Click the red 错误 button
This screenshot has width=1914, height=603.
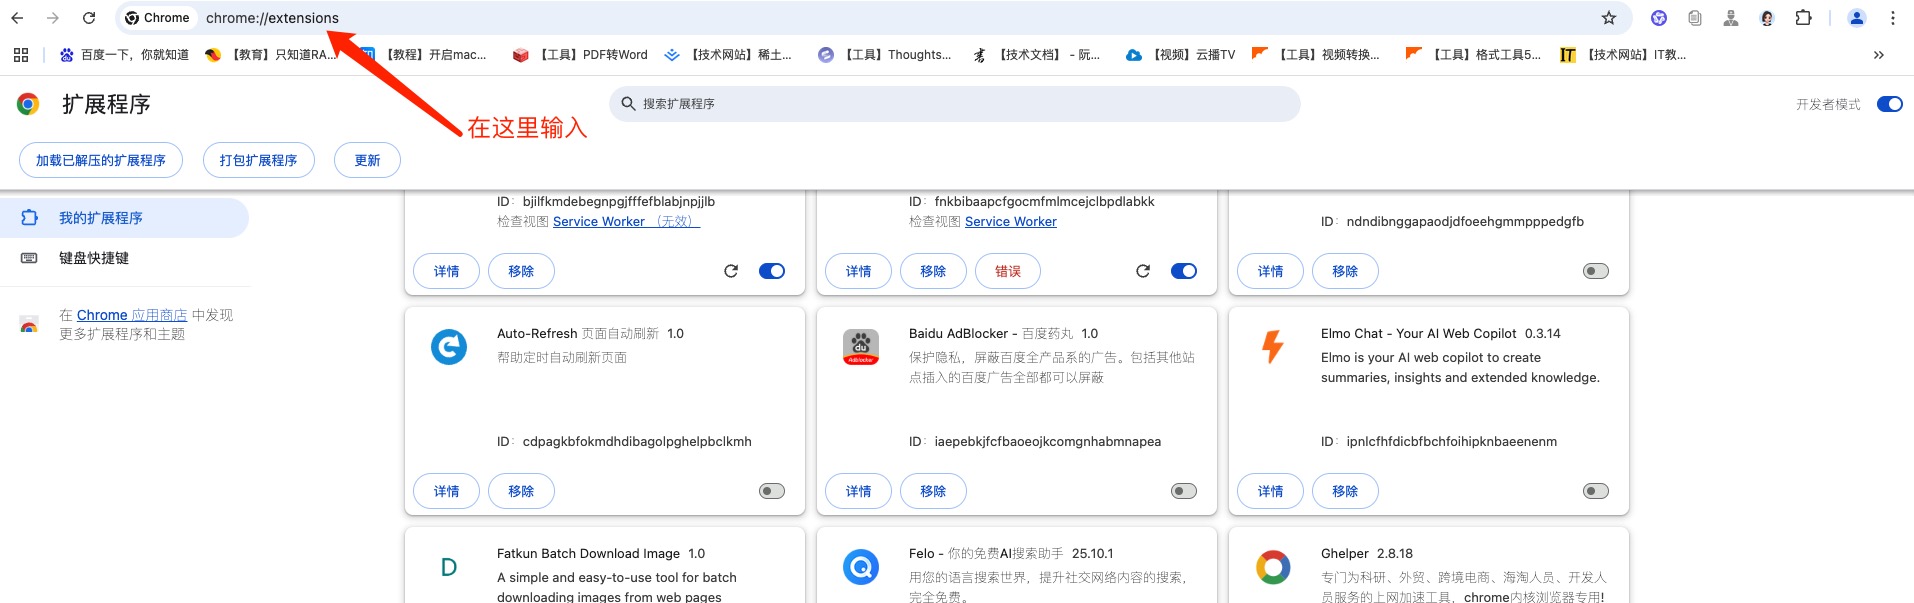coord(1008,271)
